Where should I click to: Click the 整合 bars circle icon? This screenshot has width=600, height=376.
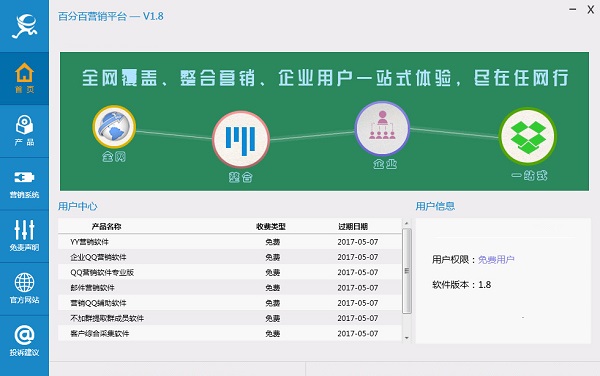tap(241, 139)
